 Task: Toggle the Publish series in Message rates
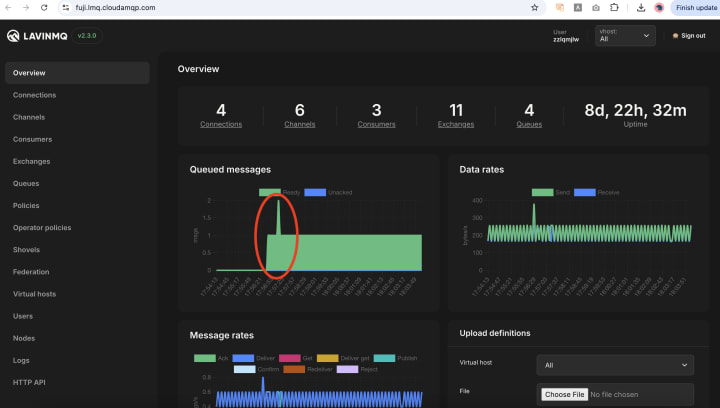coord(395,358)
